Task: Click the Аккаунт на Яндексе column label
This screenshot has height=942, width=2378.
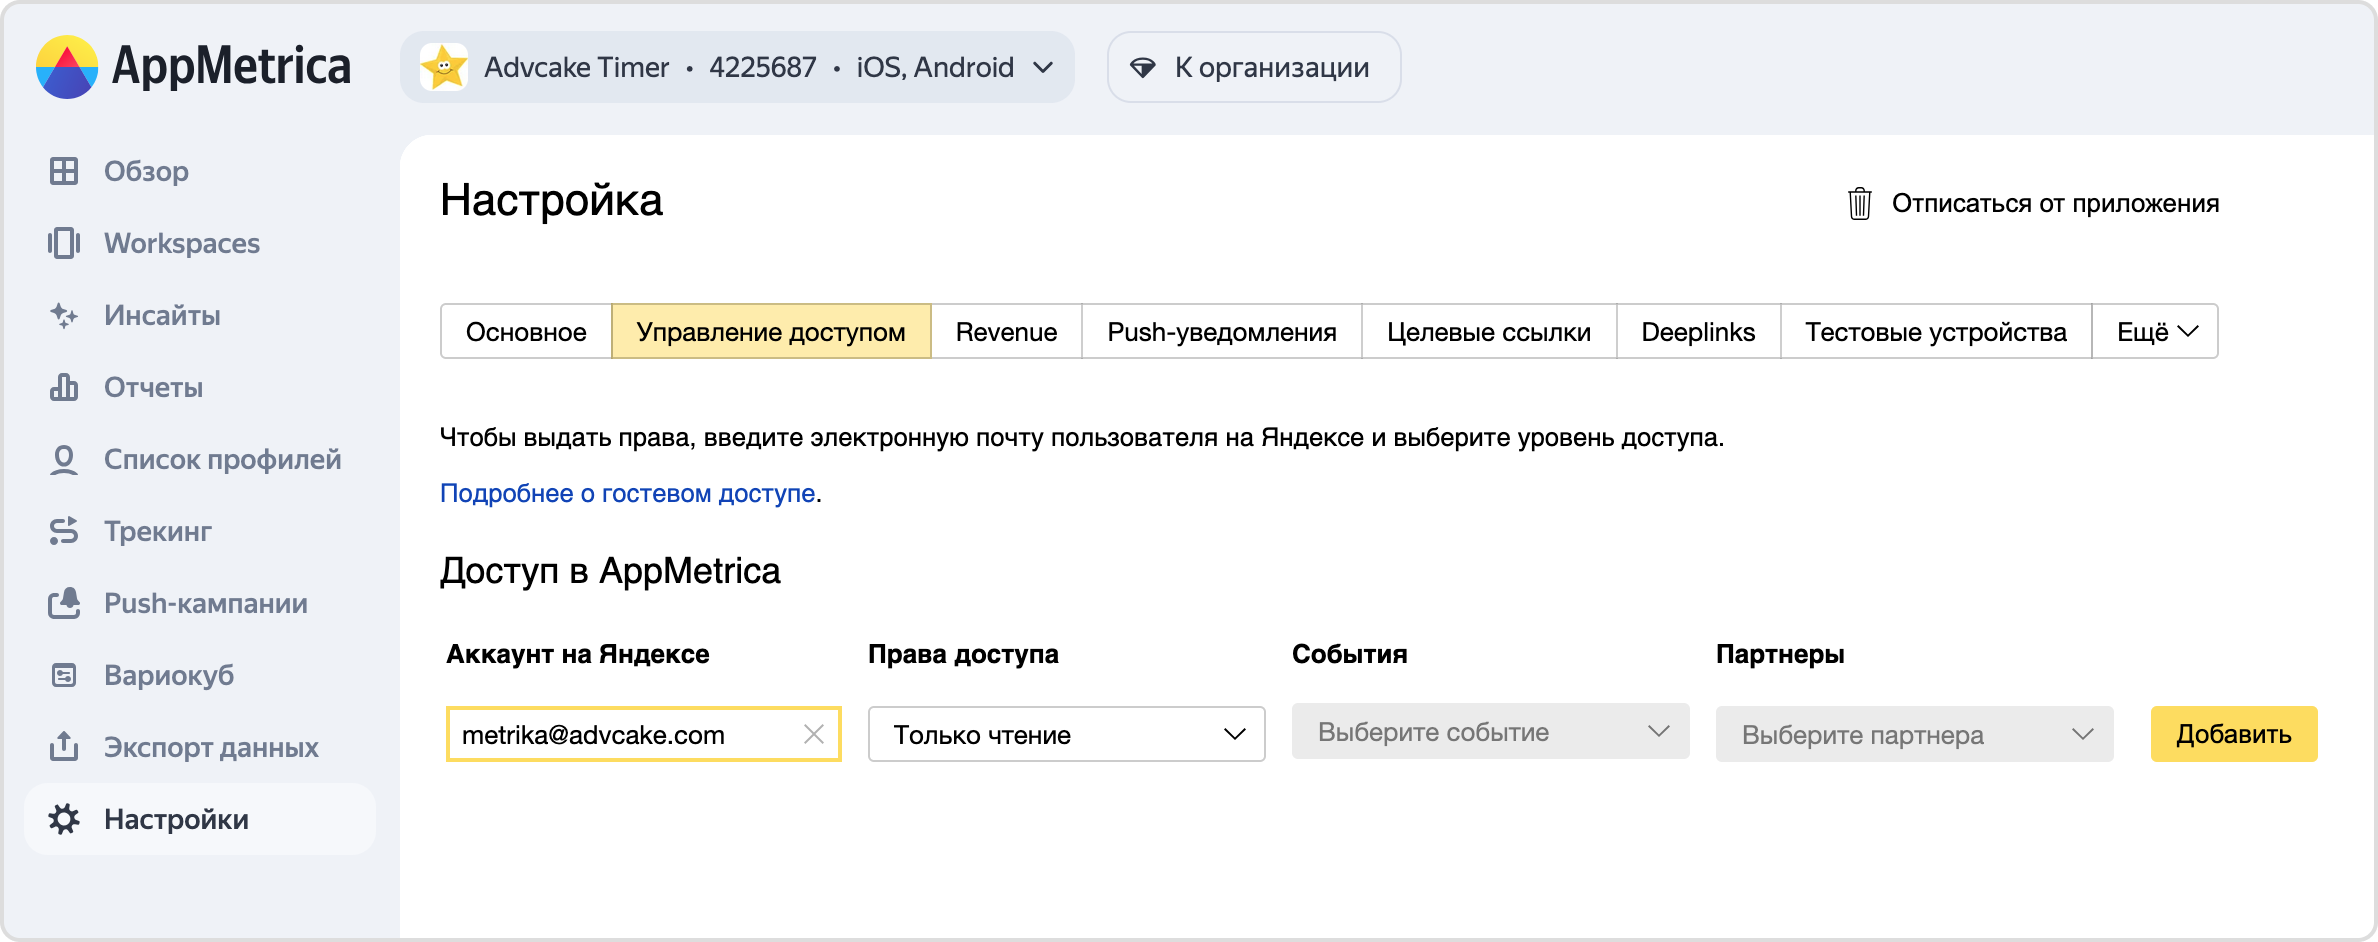Action: click(578, 654)
